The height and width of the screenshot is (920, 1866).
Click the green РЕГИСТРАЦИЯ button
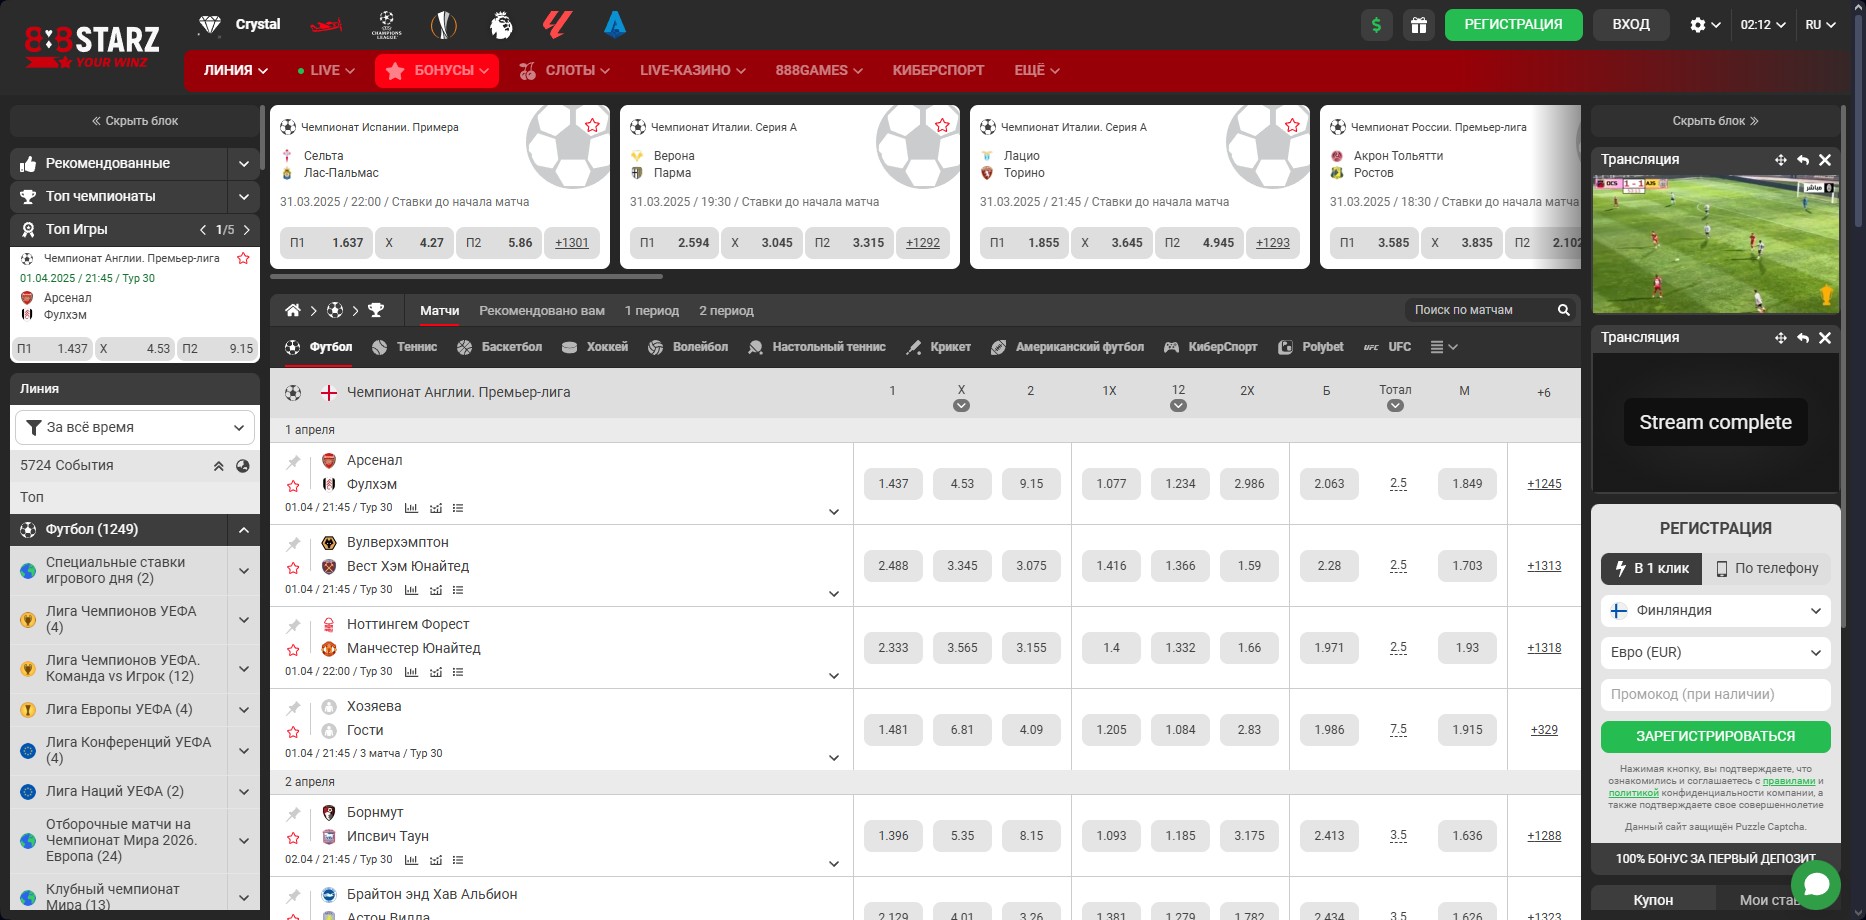(1513, 25)
